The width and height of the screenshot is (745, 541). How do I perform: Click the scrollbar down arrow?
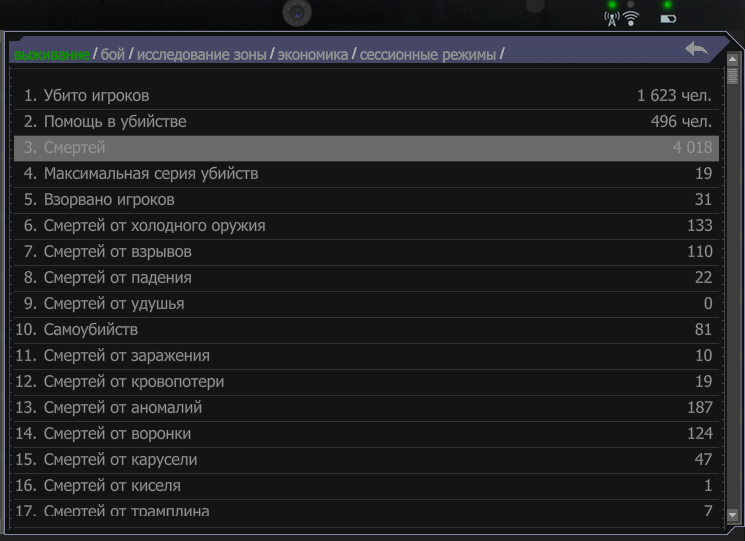click(x=733, y=515)
